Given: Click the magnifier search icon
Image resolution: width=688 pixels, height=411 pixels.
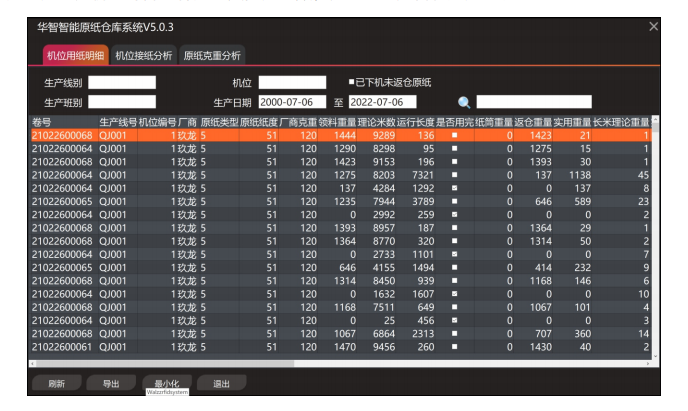Looking at the screenshot, I should (x=464, y=102).
